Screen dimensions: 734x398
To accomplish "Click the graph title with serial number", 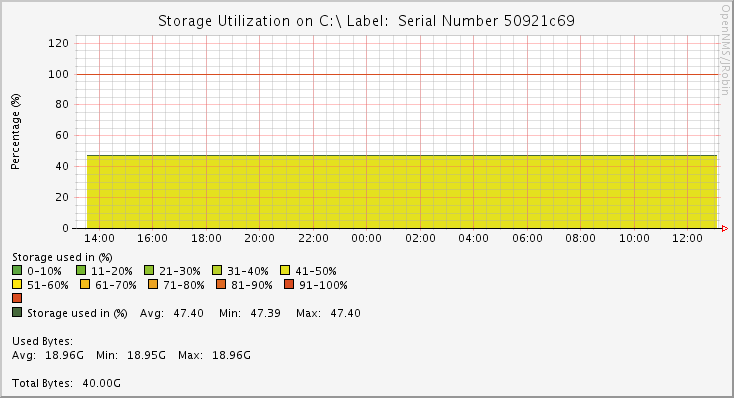I will point(366,21).
